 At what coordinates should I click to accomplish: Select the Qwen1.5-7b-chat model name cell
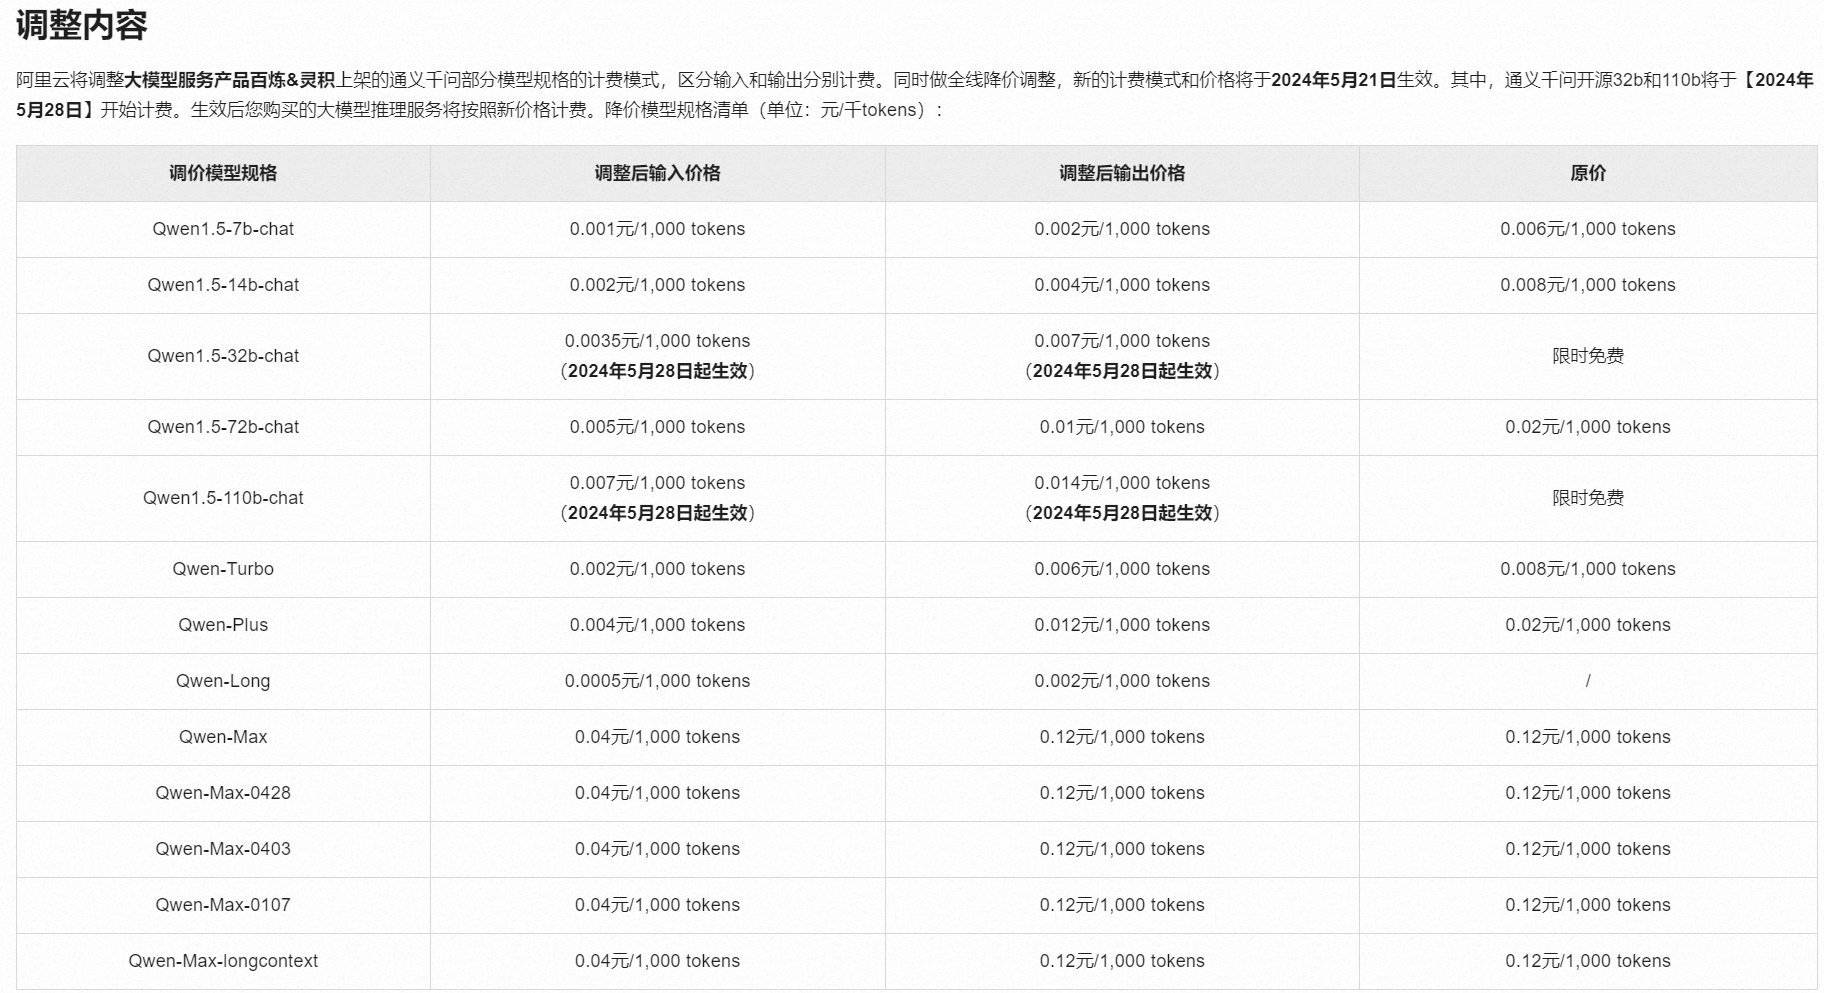point(223,229)
